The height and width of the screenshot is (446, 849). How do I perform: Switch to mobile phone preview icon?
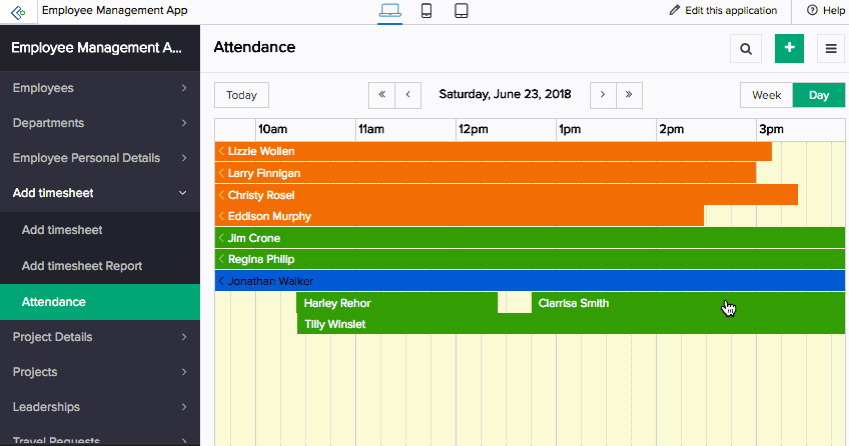426,11
